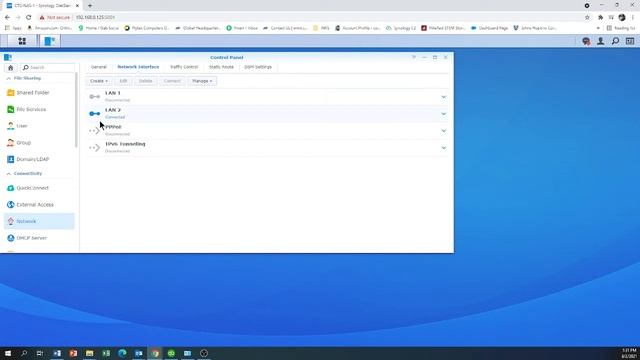Collapse the File Sharing section

click(9, 78)
